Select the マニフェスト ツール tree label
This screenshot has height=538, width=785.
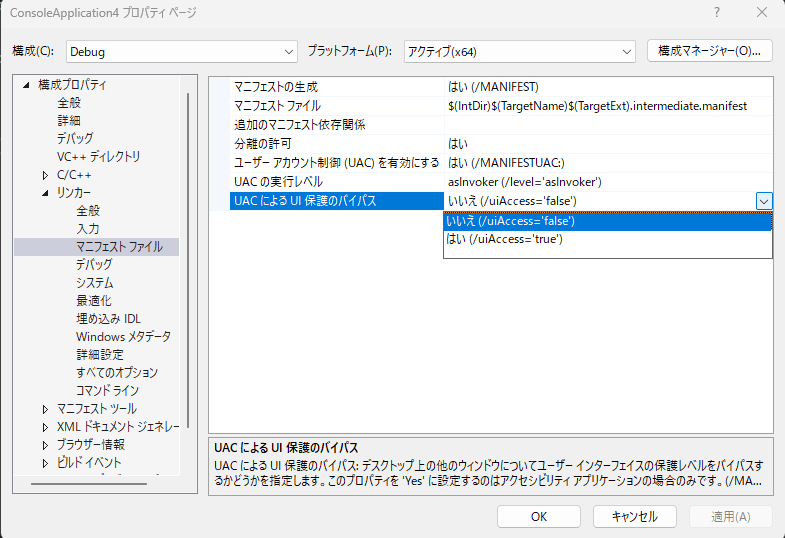97,409
